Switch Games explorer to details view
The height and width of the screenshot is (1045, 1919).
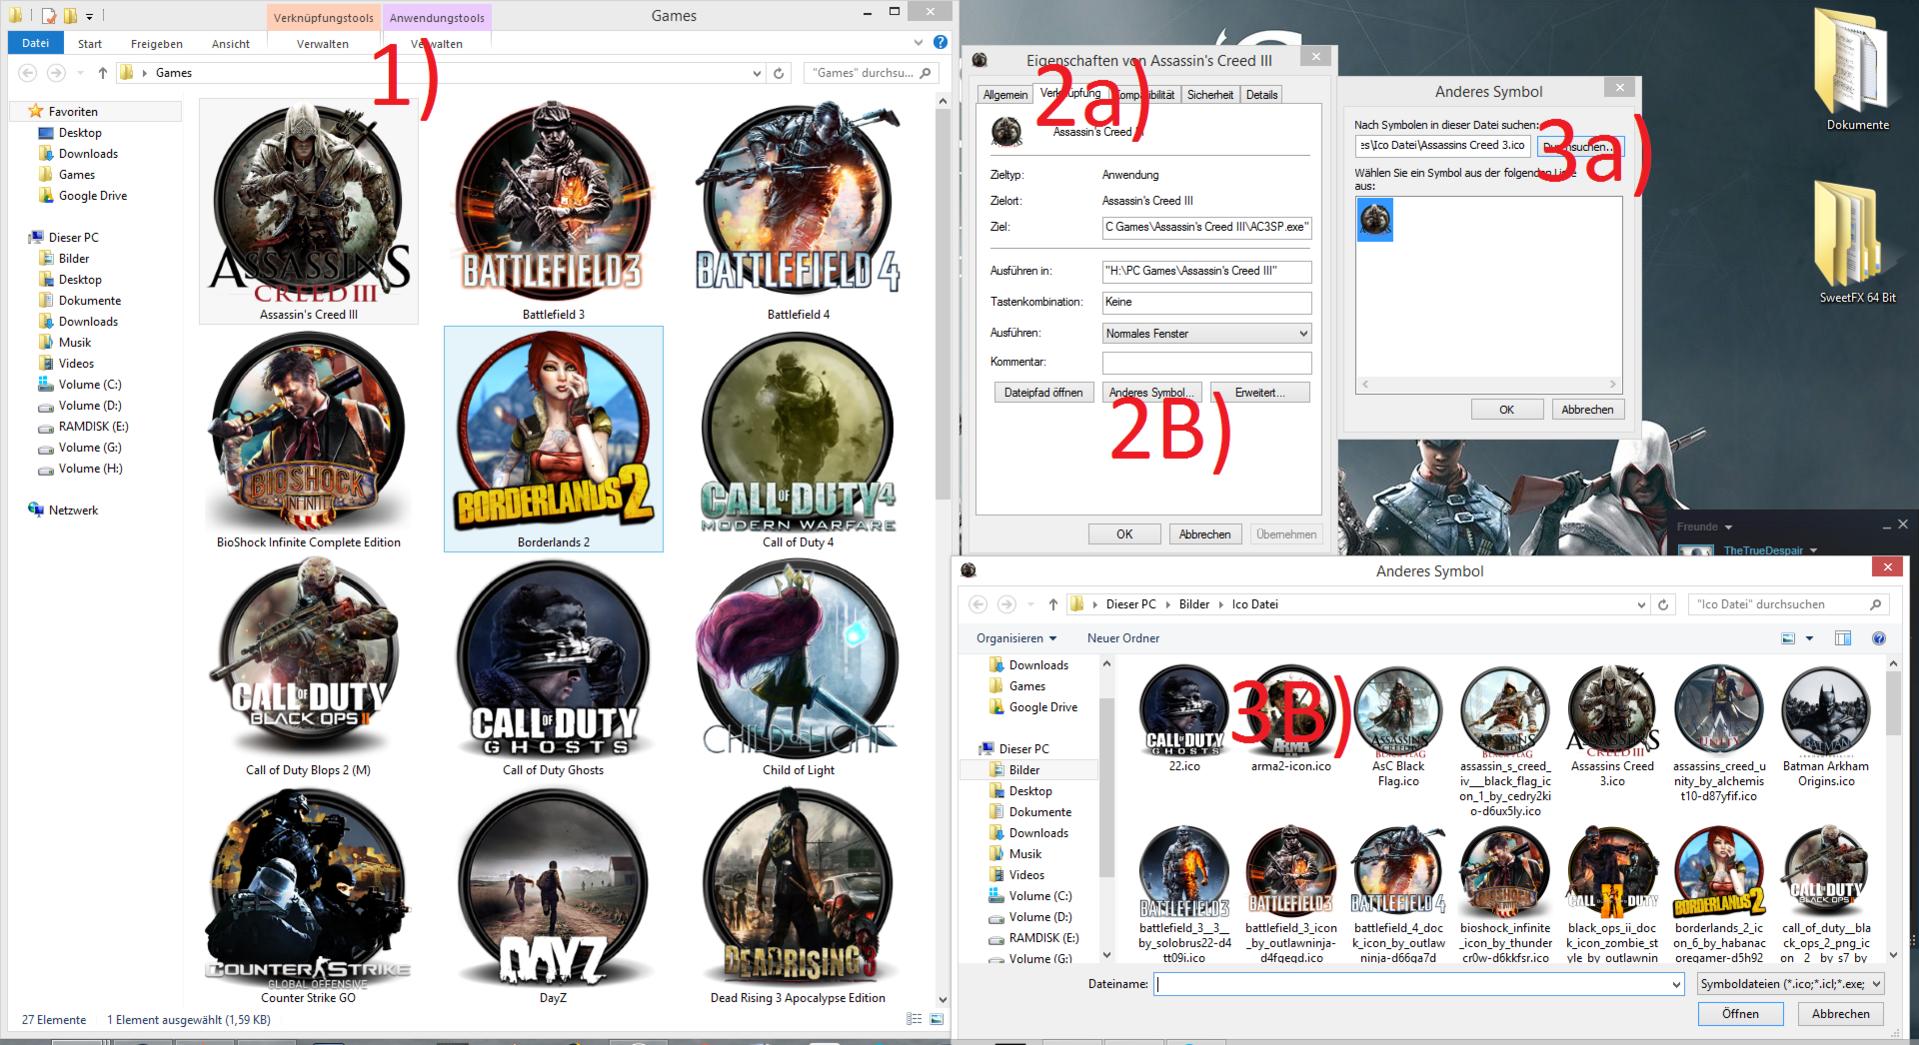(914, 1019)
